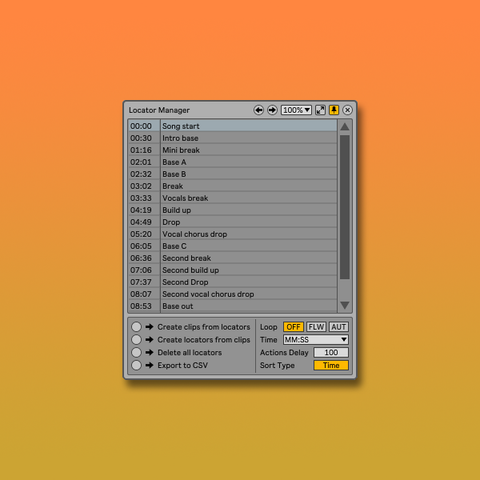Select the Break locator at 03:02
Screen dimensions: 480x480
(x=249, y=186)
